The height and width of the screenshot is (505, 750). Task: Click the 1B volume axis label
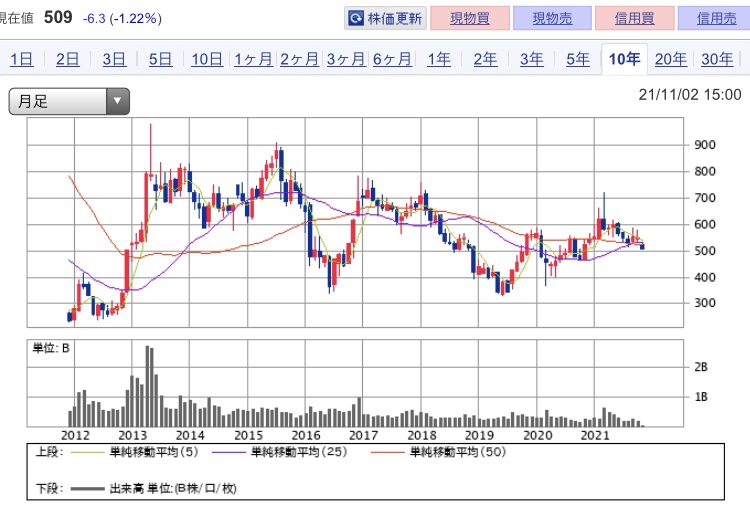click(x=701, y=396)
